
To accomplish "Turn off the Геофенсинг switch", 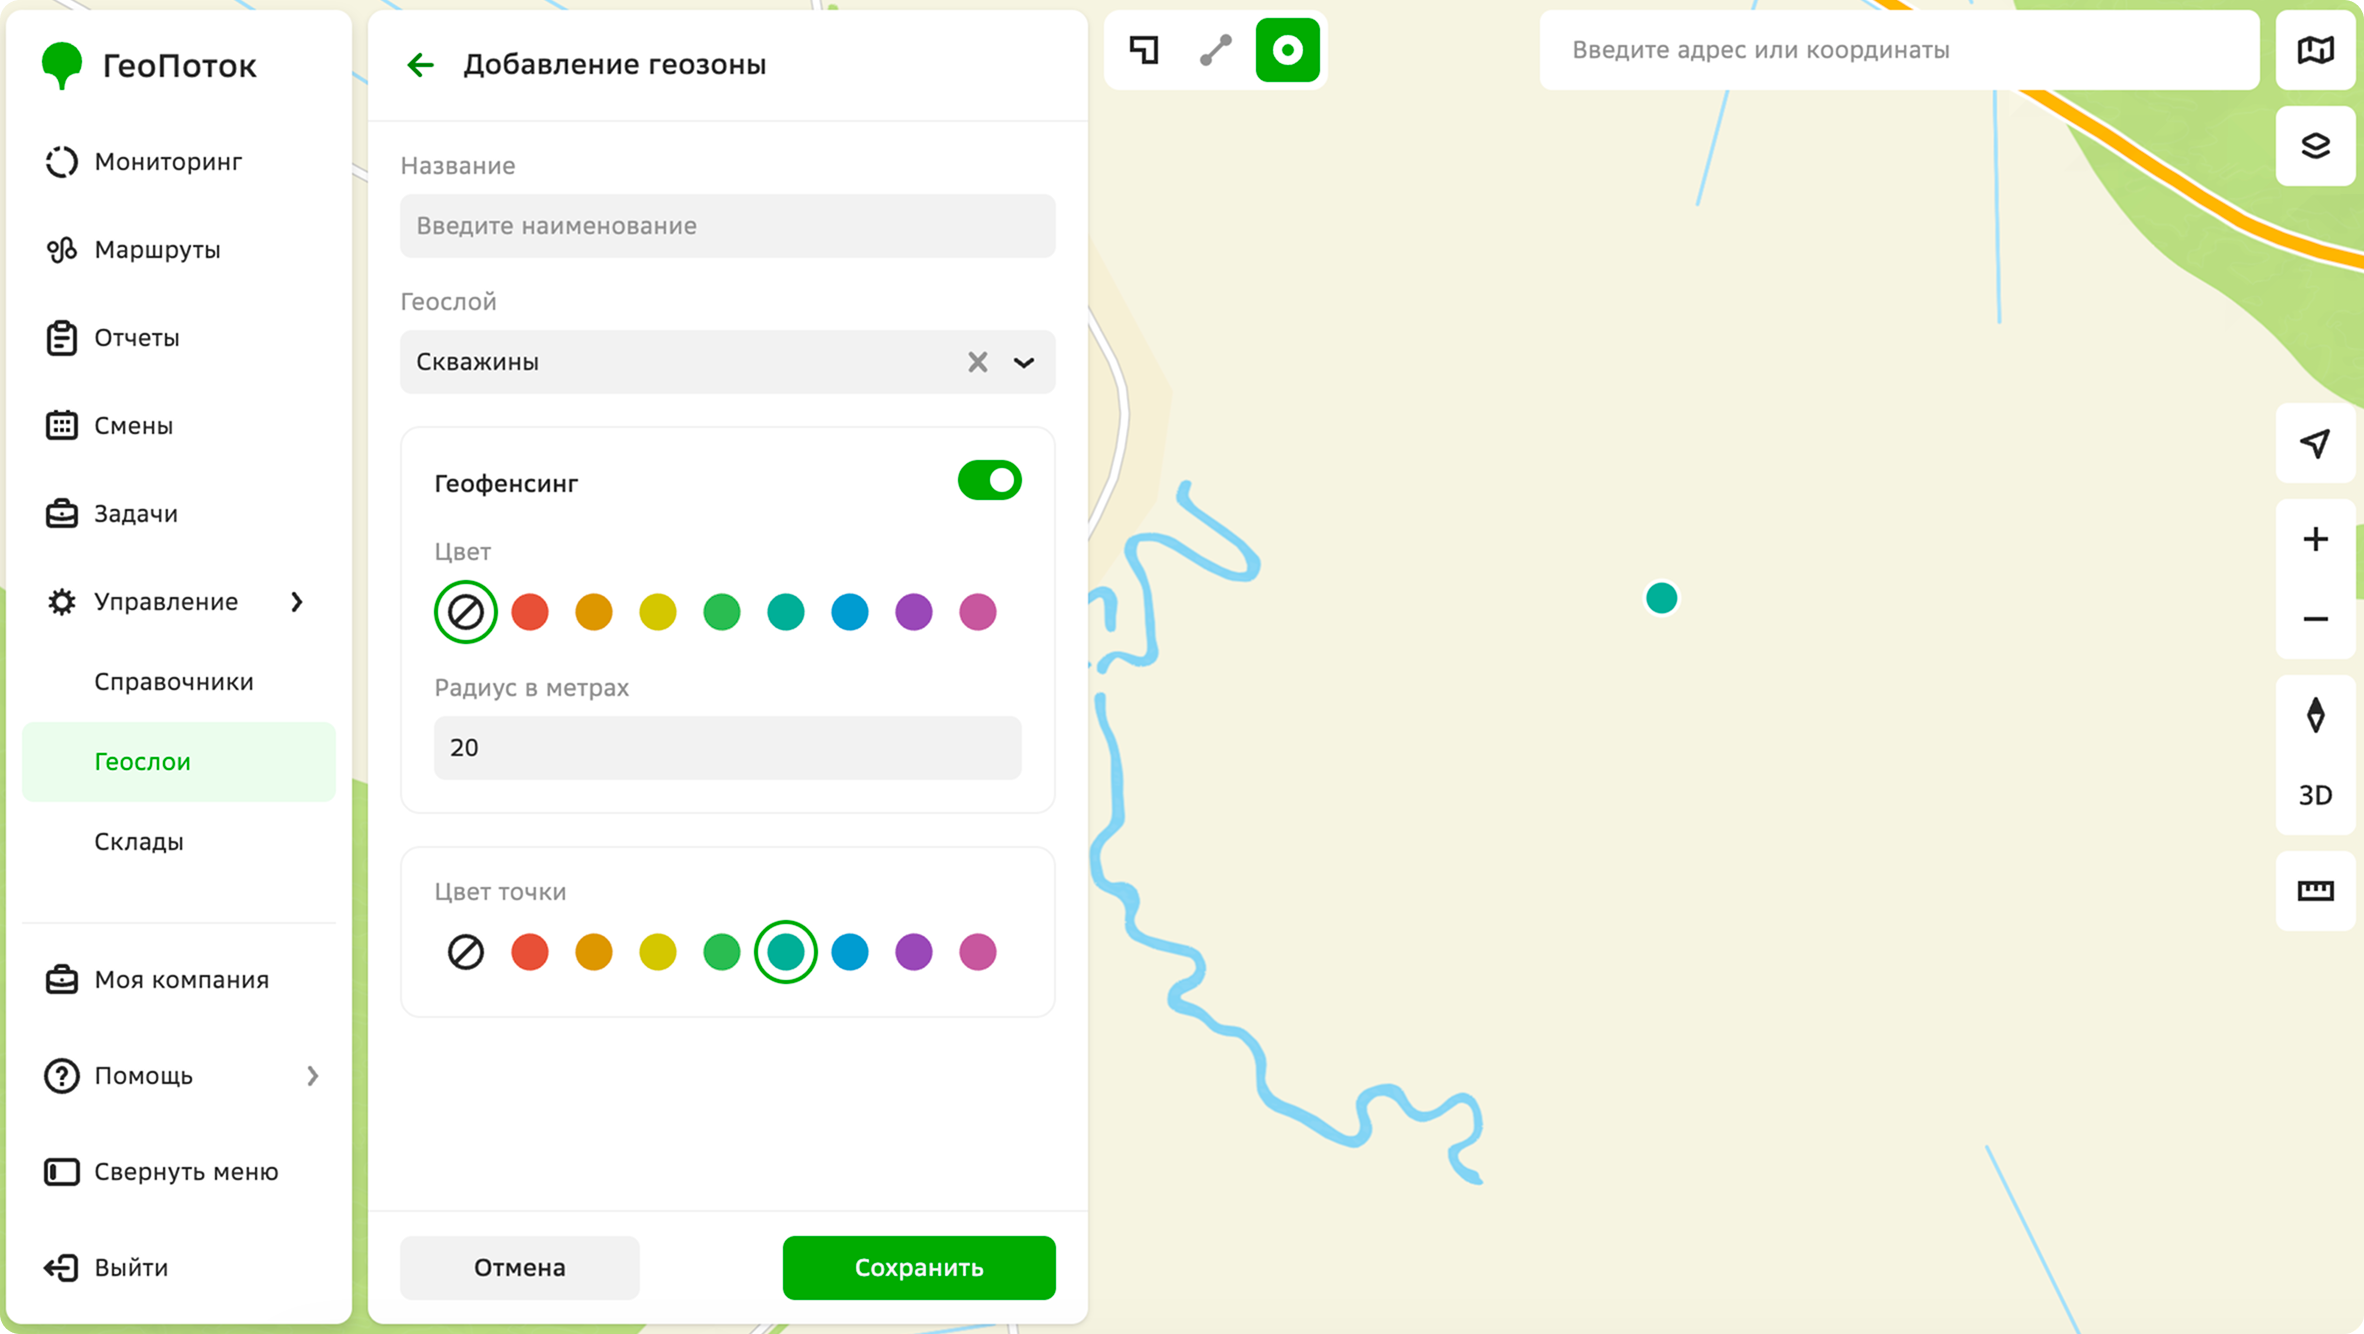I will 989,481.
